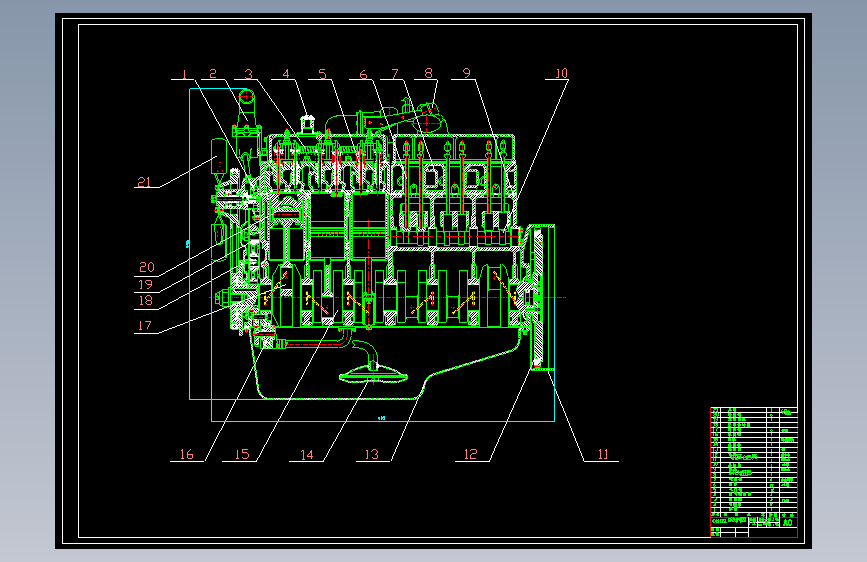The image size is (867, 562).
Task: Click the part callout number 17
Action: point(144,325)
